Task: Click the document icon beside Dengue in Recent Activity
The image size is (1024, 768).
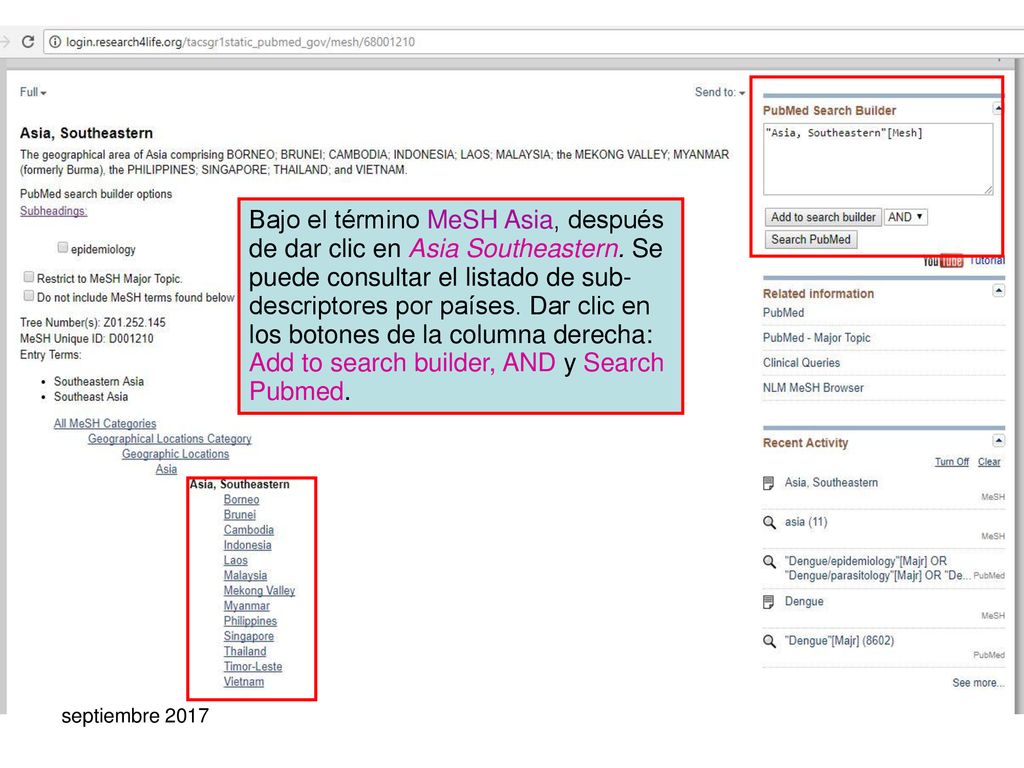Action: tap(769, 602)
